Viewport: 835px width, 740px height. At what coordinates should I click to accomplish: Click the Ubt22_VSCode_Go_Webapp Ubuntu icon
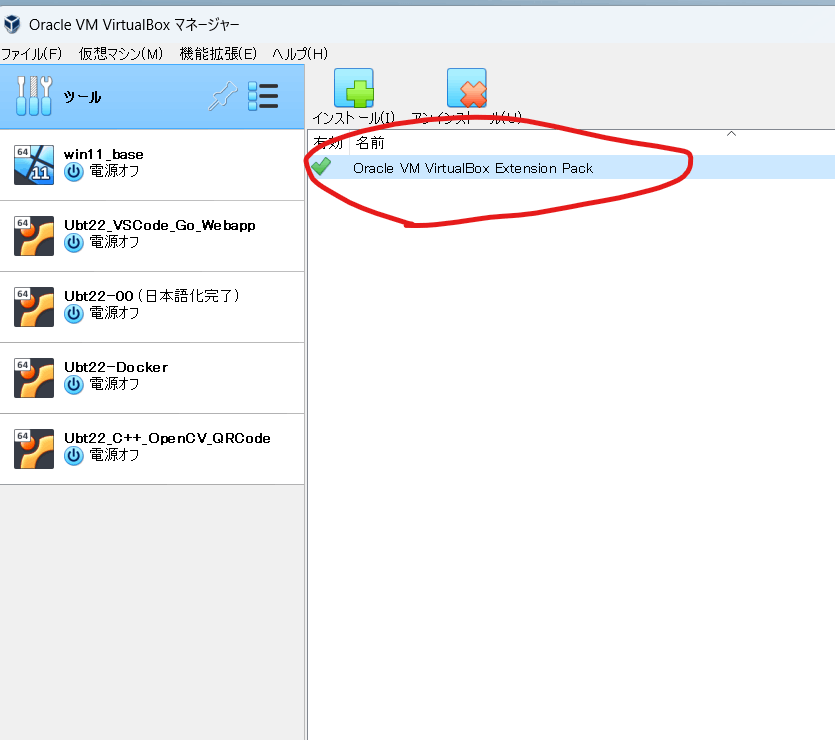(34, 236)
